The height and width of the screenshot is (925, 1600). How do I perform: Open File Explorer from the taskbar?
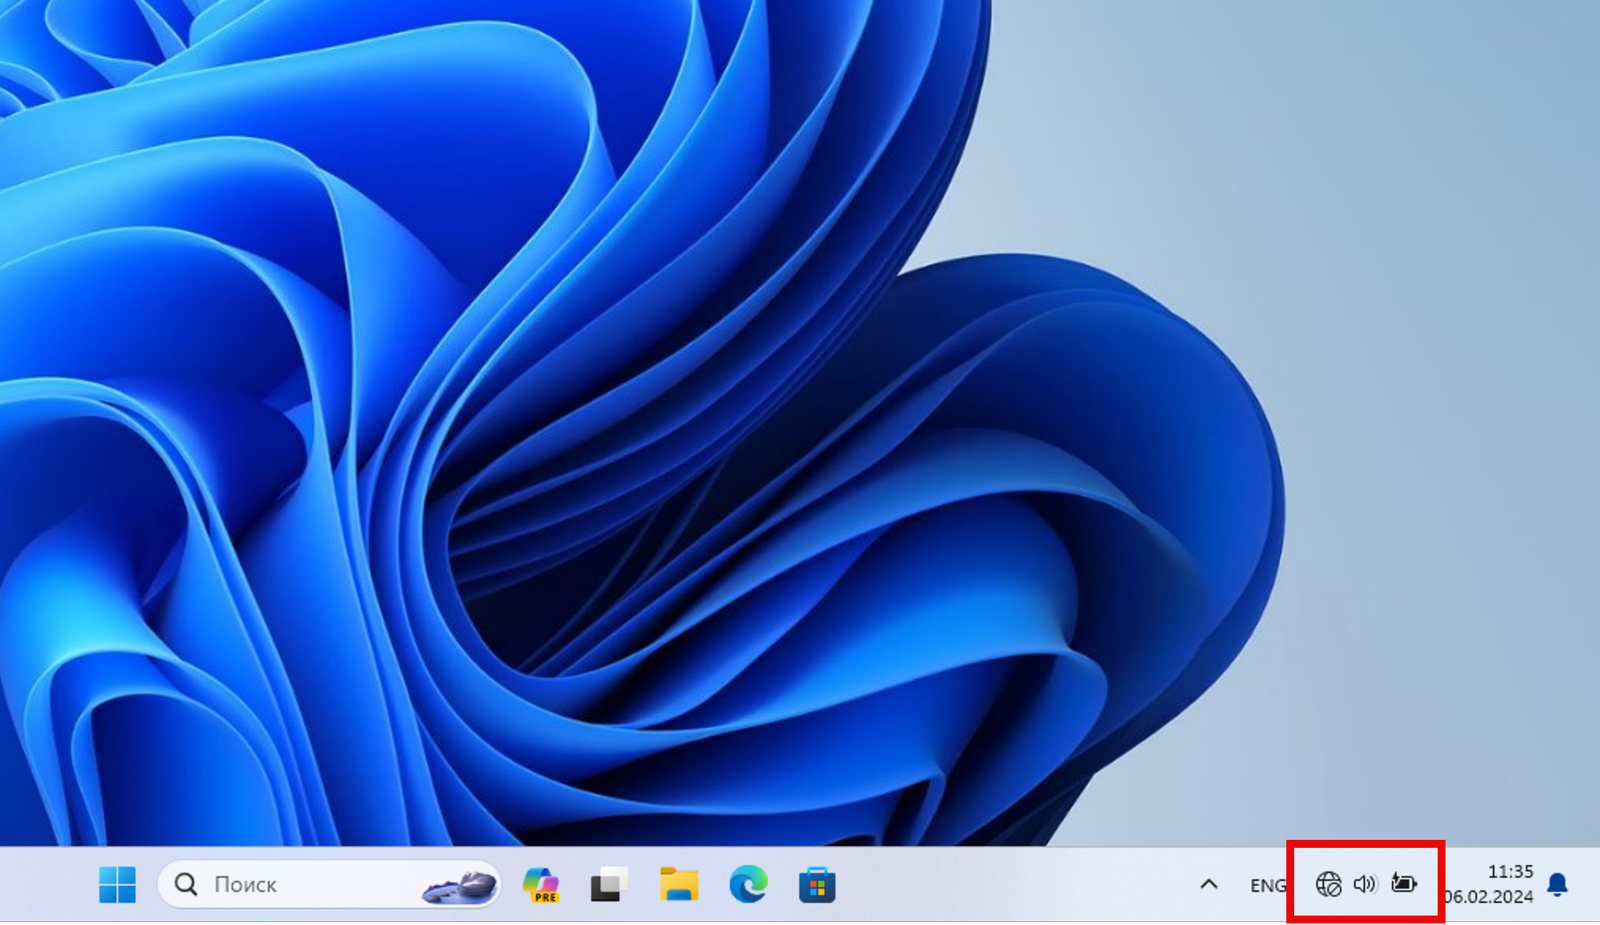tap(679, 885)
